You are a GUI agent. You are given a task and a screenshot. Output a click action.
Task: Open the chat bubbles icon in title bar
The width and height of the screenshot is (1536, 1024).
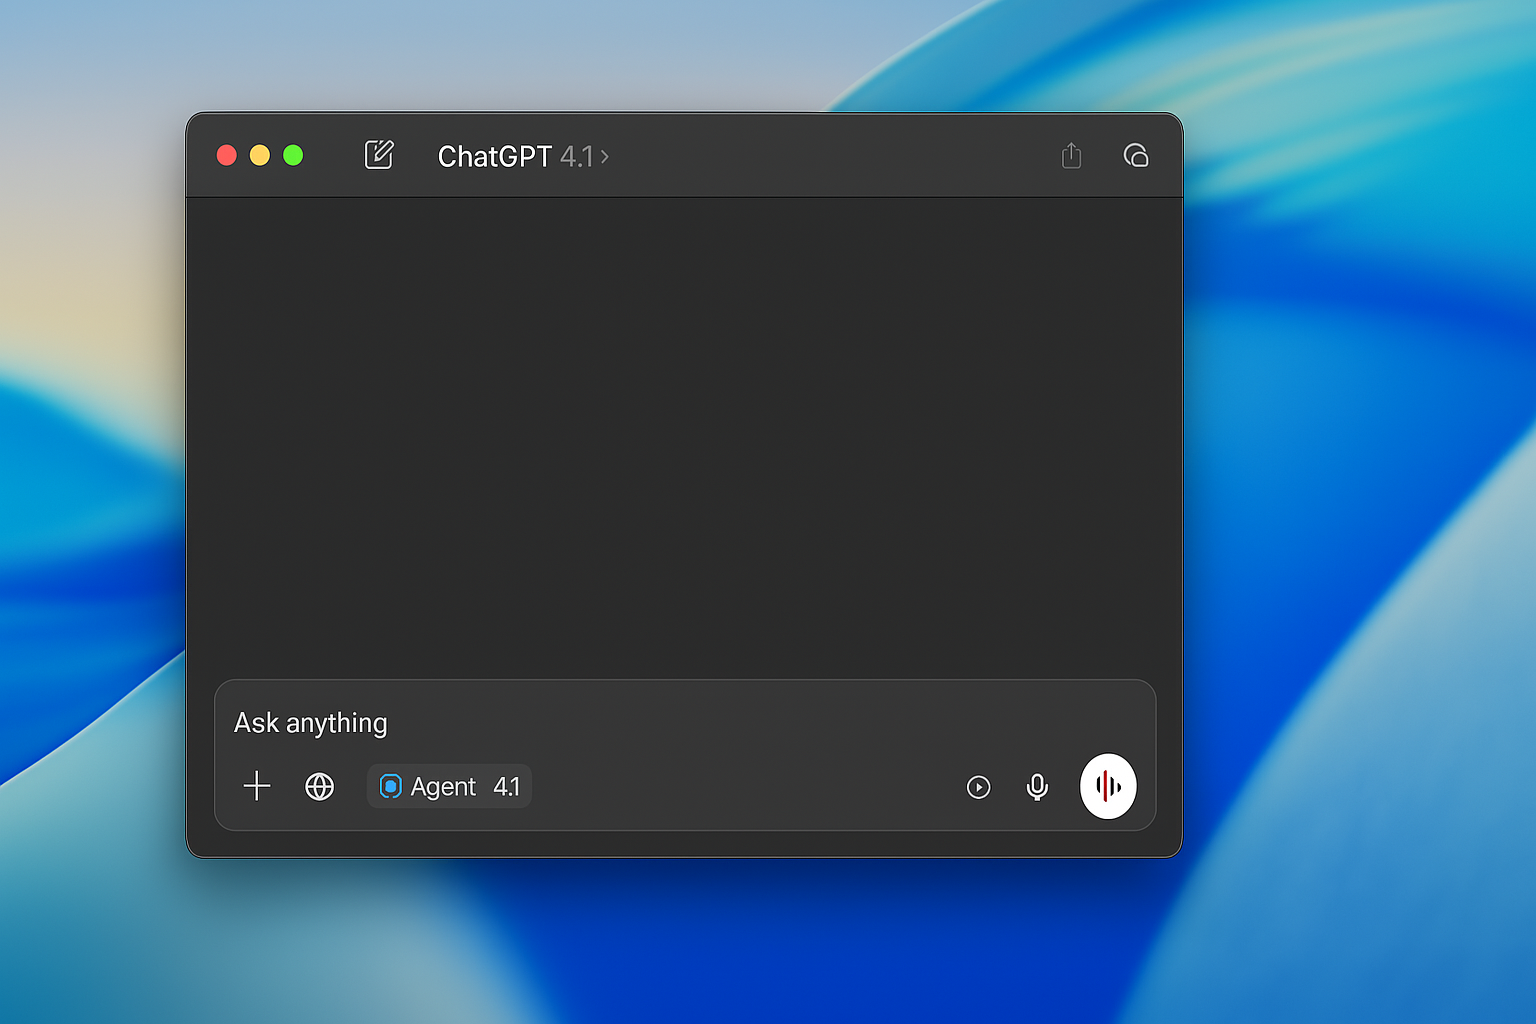(1136, 155)
